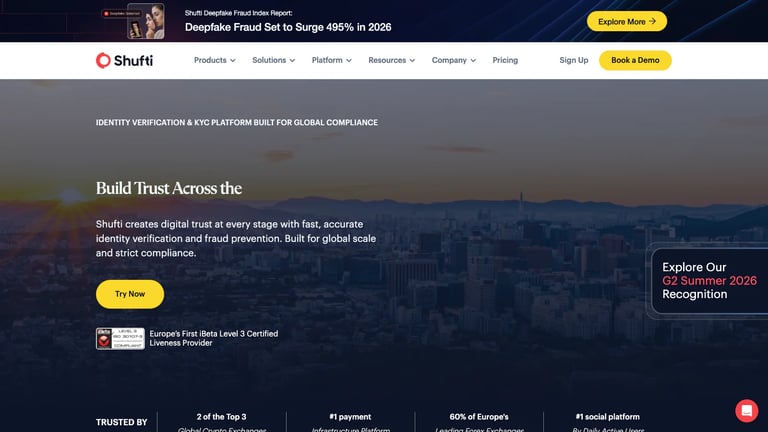Image resolution: width=768 pixels, height=432 pixels.
Task: Open the Resources menu
Action: coord(391,60)
